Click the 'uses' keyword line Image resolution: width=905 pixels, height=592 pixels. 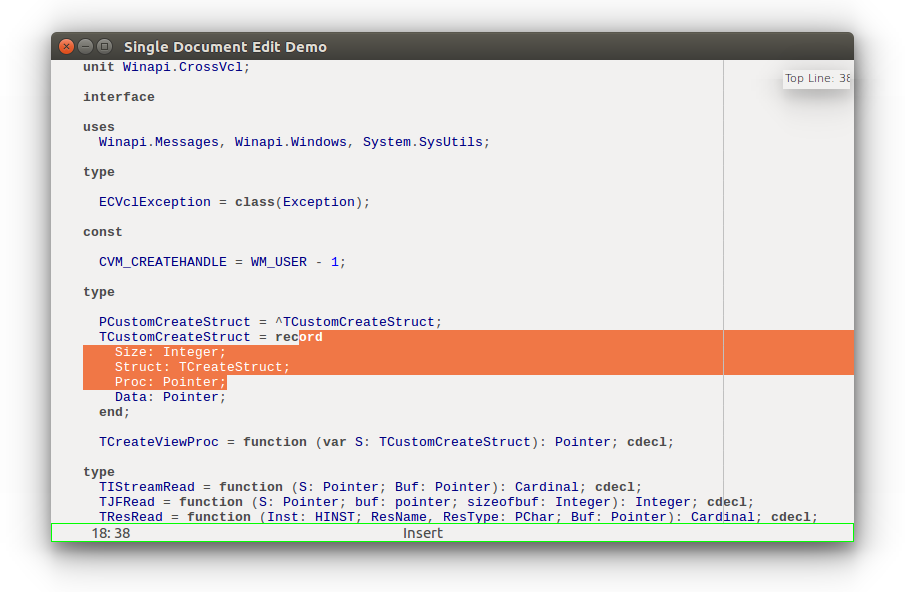point(99,127)
